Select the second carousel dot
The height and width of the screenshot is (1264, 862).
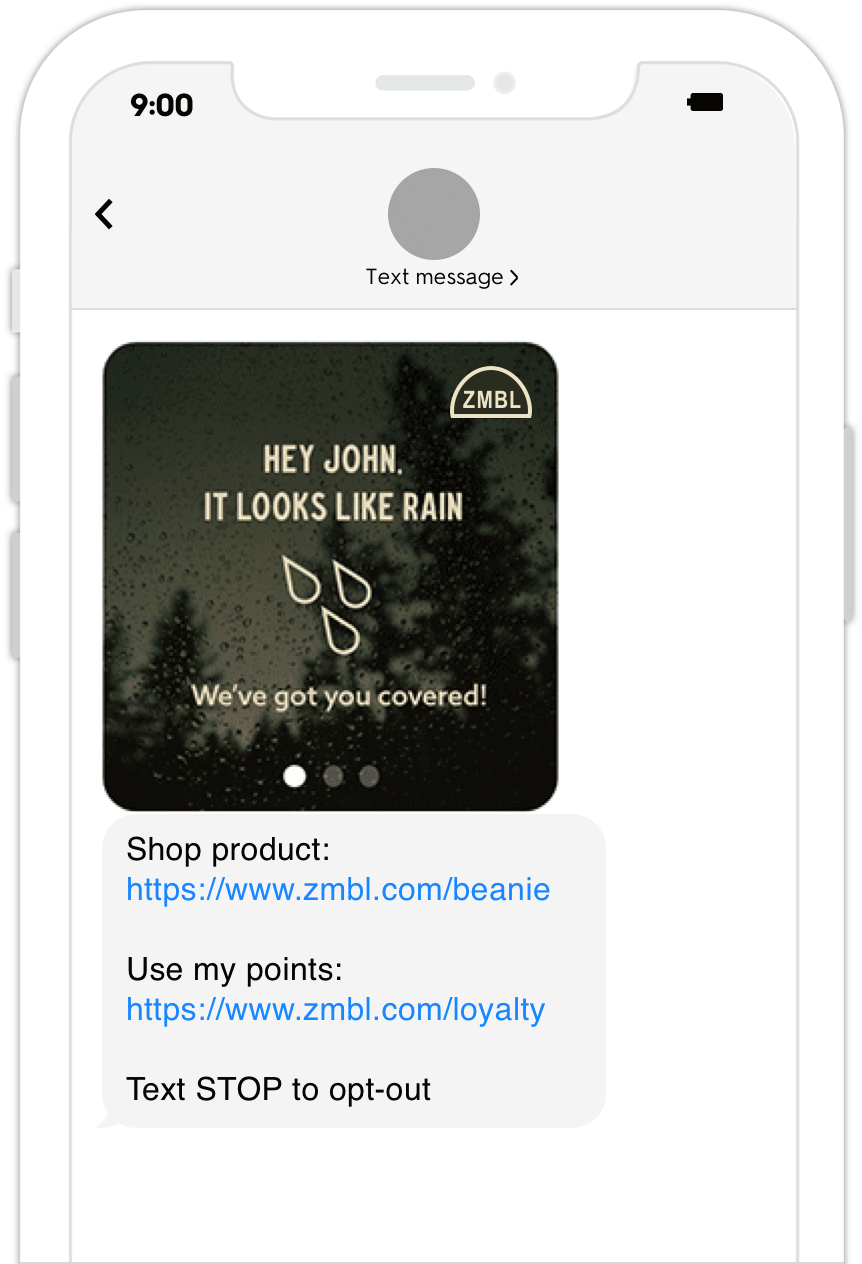pyautogui.click(x=333, y=776)
